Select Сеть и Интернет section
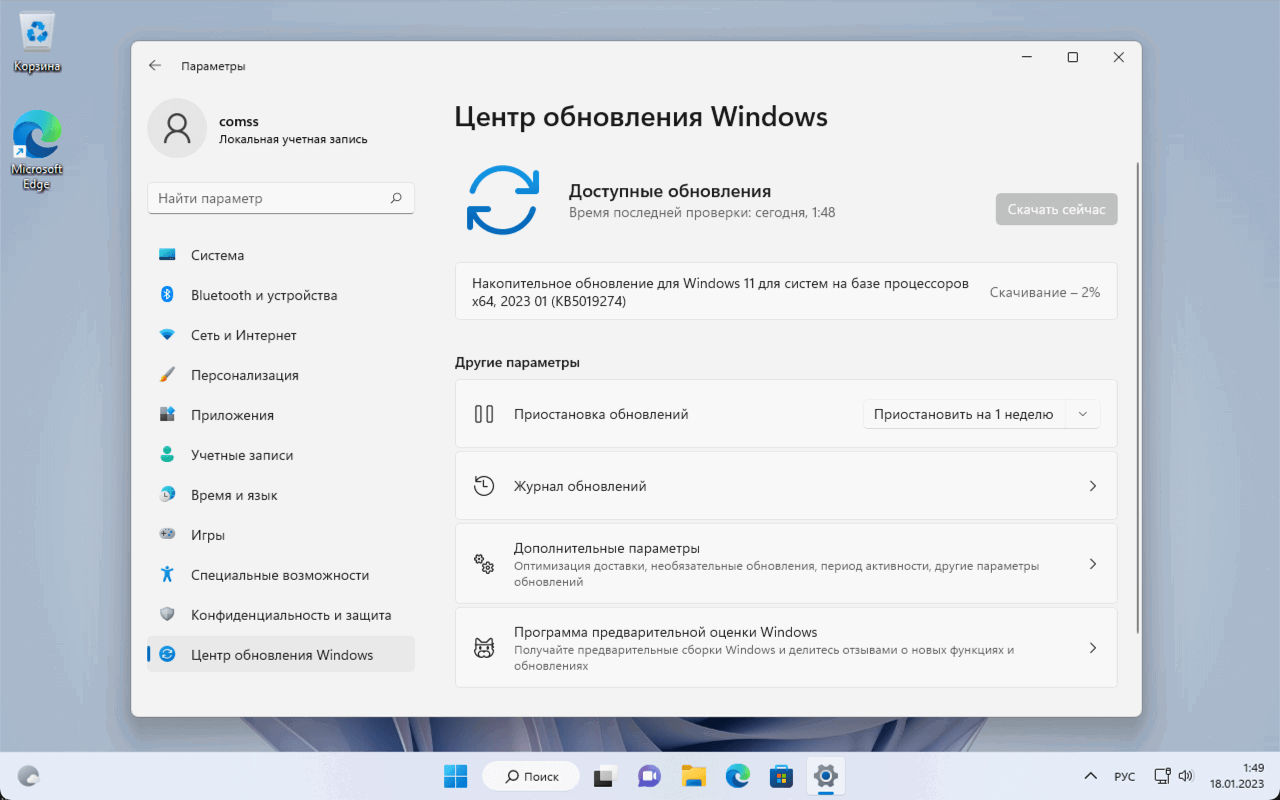 click(280, 335)
